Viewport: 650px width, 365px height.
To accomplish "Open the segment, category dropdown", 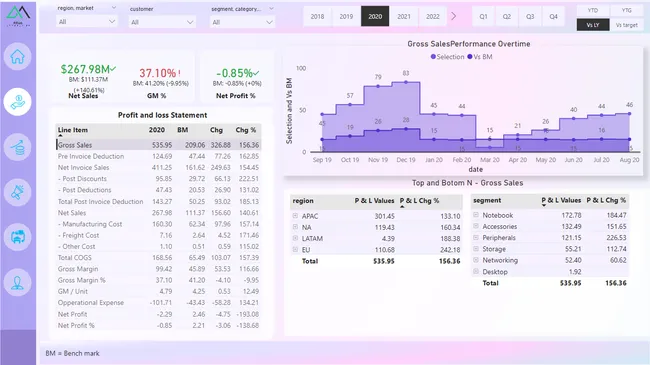I will 242,22.
